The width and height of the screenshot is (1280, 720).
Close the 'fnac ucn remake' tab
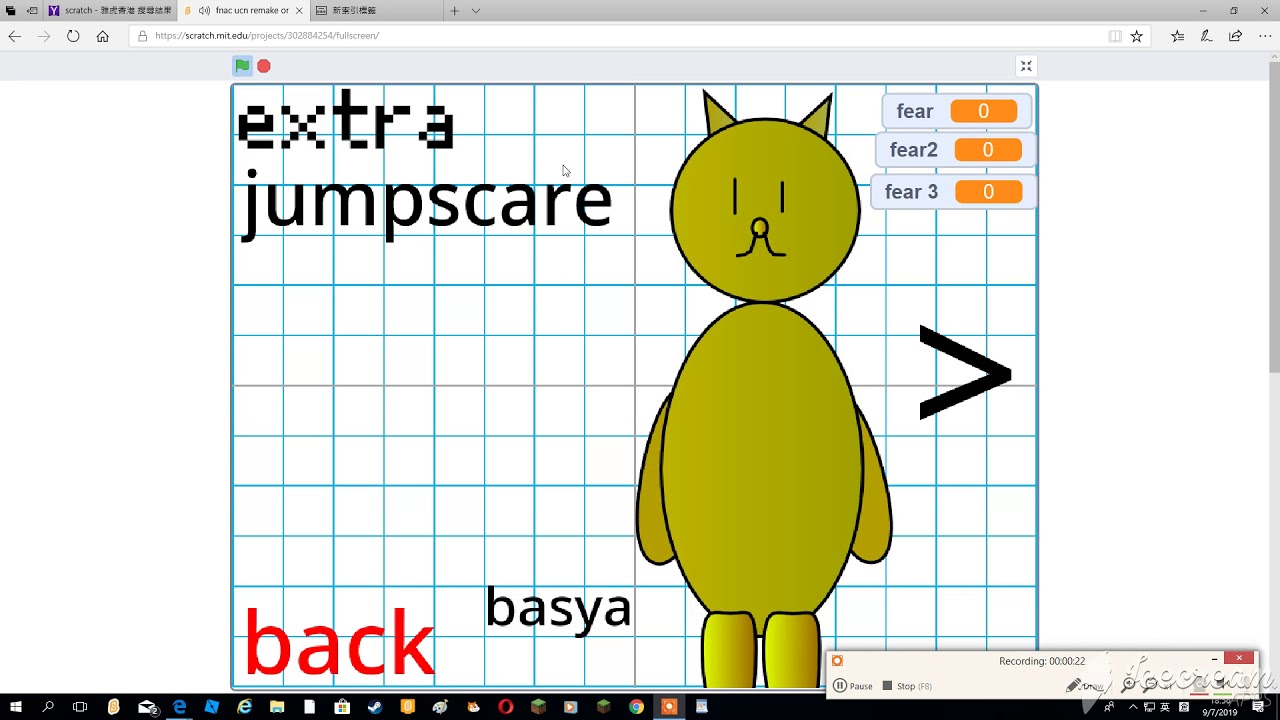[299, 10]
